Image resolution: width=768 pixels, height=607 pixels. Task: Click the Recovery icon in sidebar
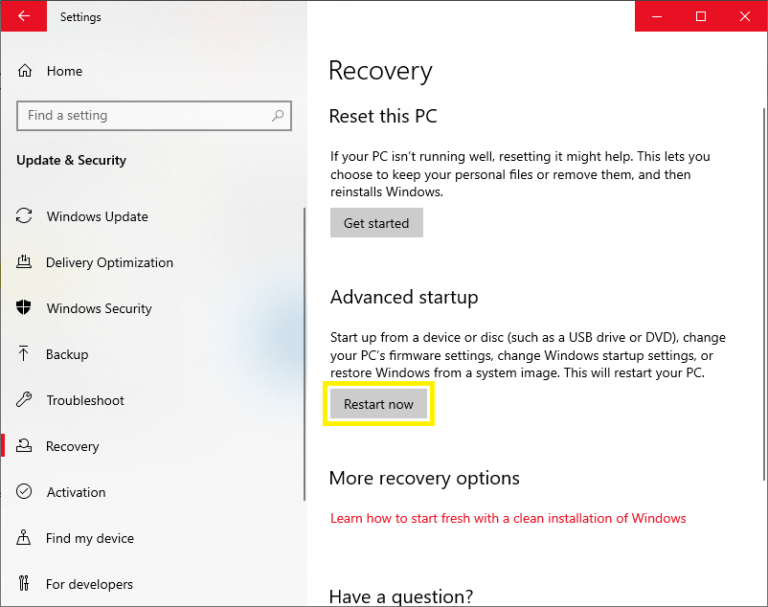24,446
